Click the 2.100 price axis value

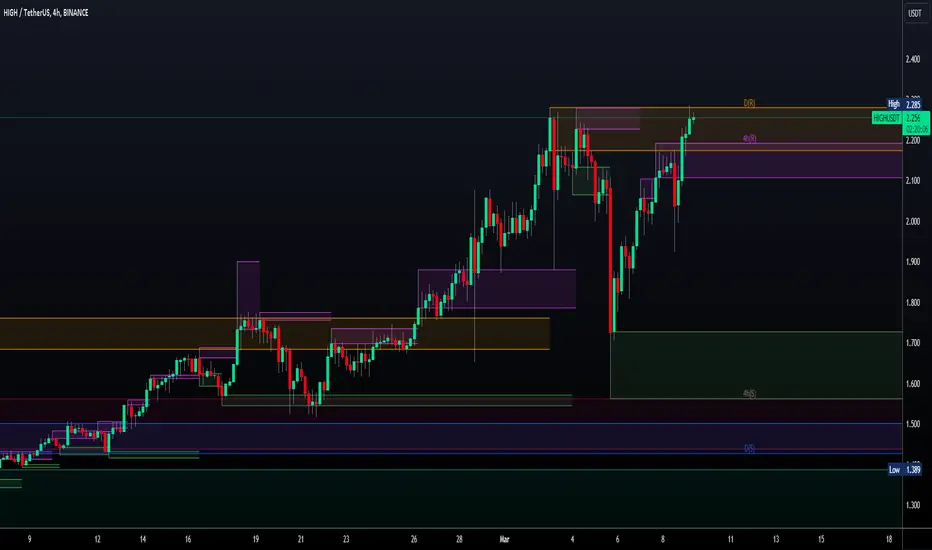912,180
